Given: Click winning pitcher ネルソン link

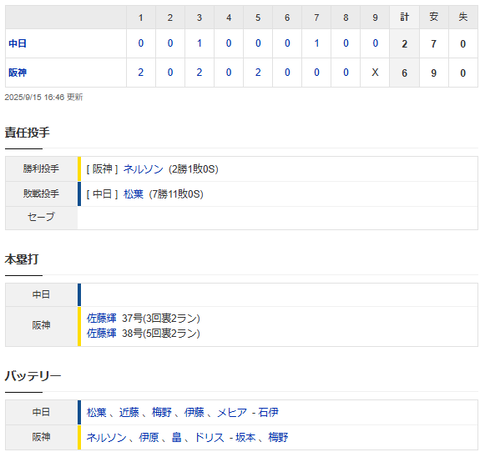Looking at the screenshot, I should [x=143, y=169].
